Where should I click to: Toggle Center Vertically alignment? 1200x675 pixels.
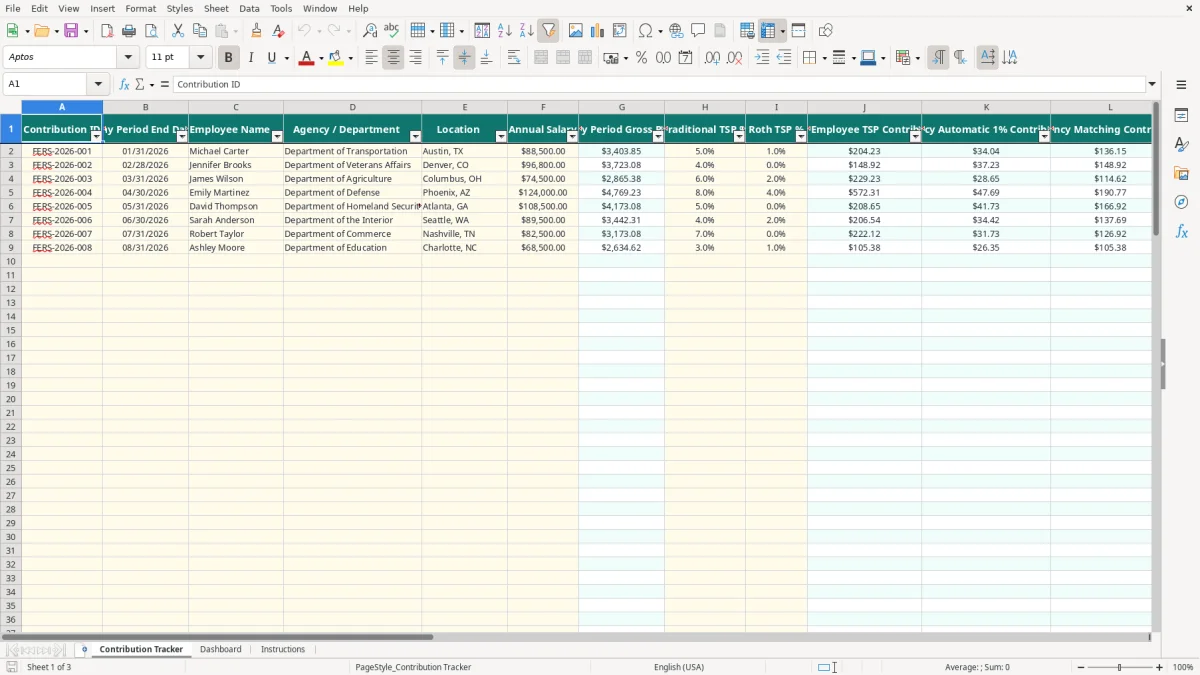pos(464,58)
